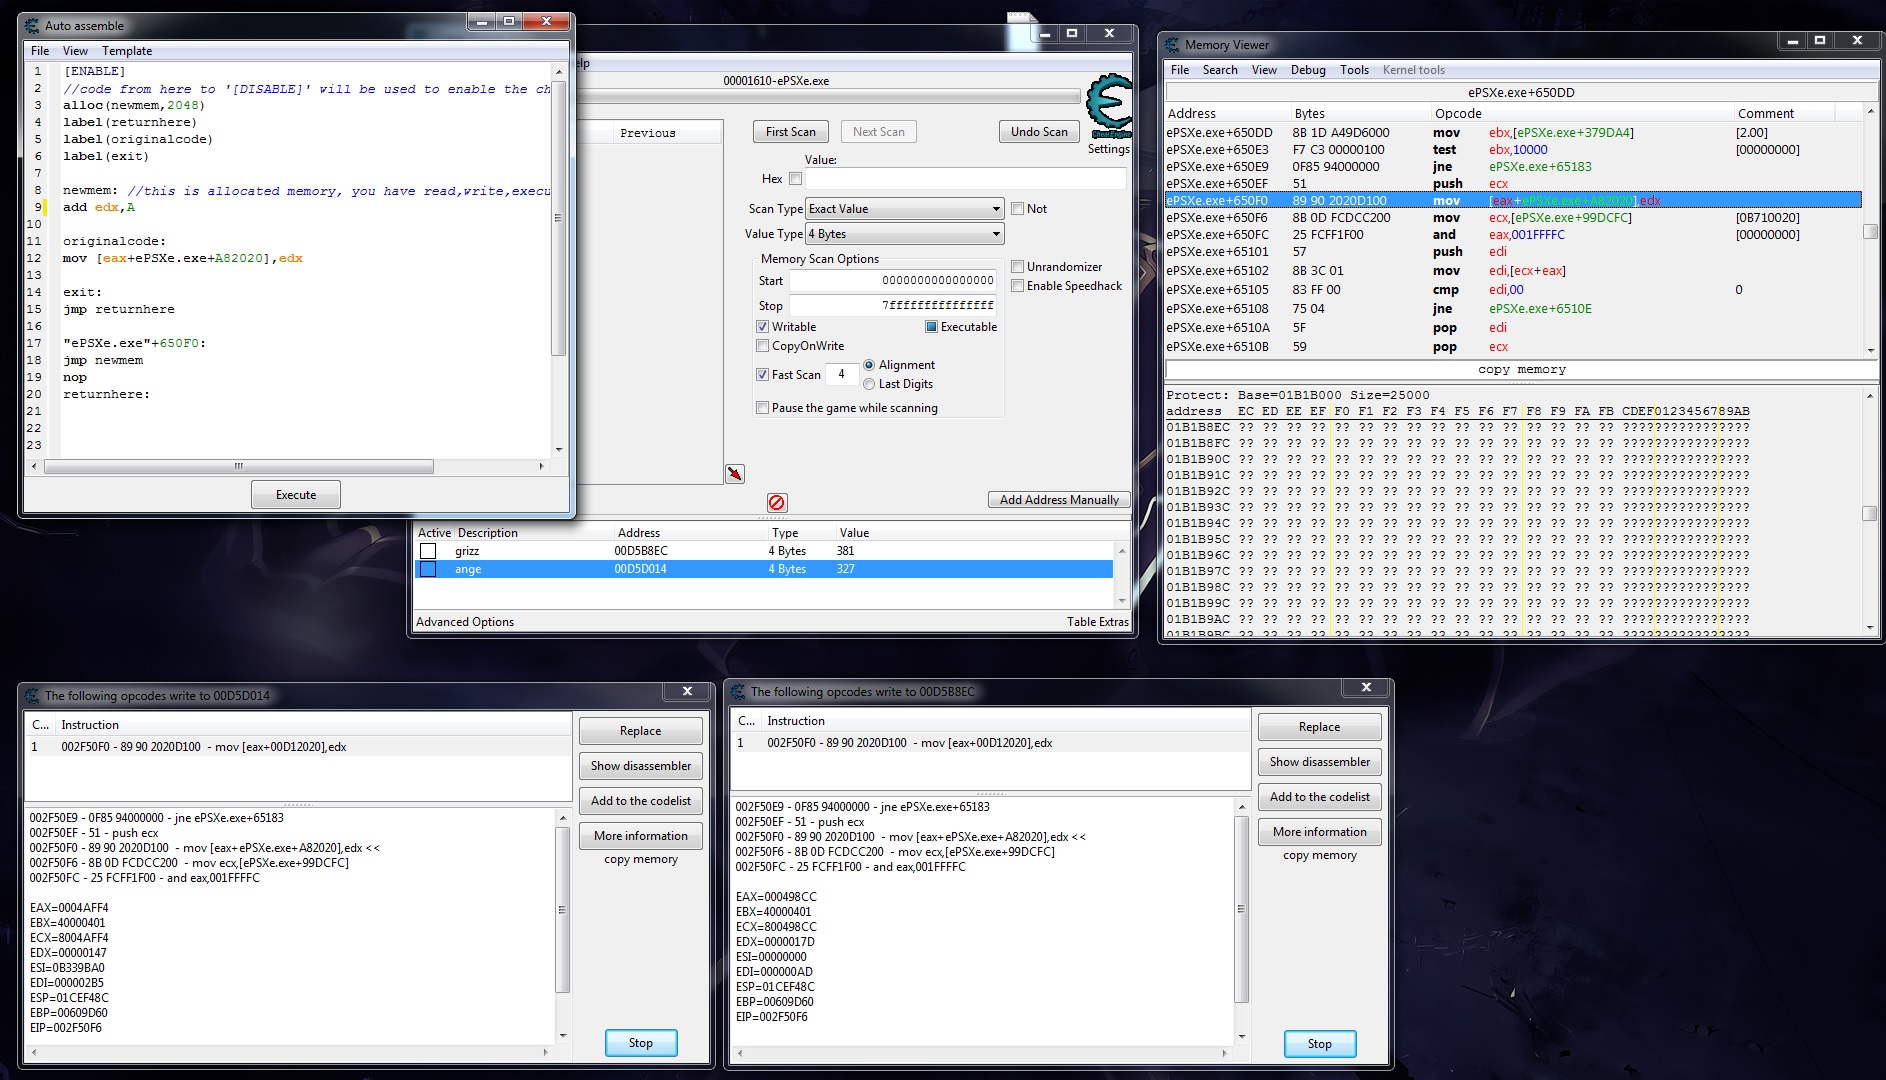
Task: Open Tools menu in Memory Viewer
Action: (x=1354, y=70)
